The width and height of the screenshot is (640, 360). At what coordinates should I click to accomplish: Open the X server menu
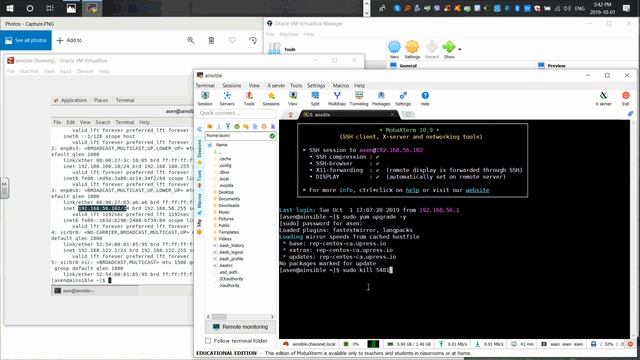[x=276, y=85]
